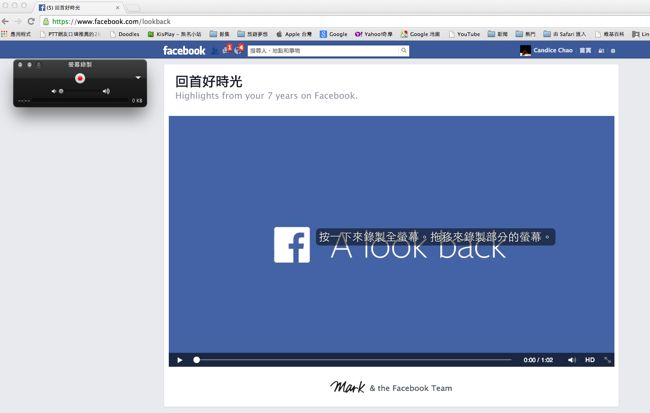Click the search magnifier icon
Image resolution: width=650 pixels, height=413 pixels.
pyautogui.click(x=404, y=50)
